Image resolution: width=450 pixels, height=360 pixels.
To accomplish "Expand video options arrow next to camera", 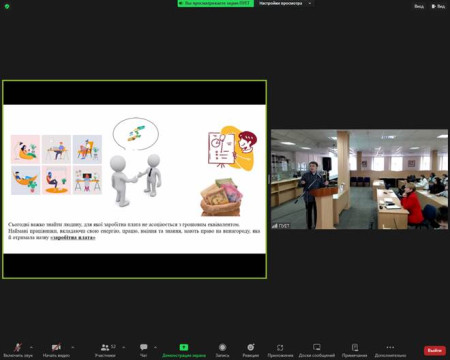I will [73, 347].
